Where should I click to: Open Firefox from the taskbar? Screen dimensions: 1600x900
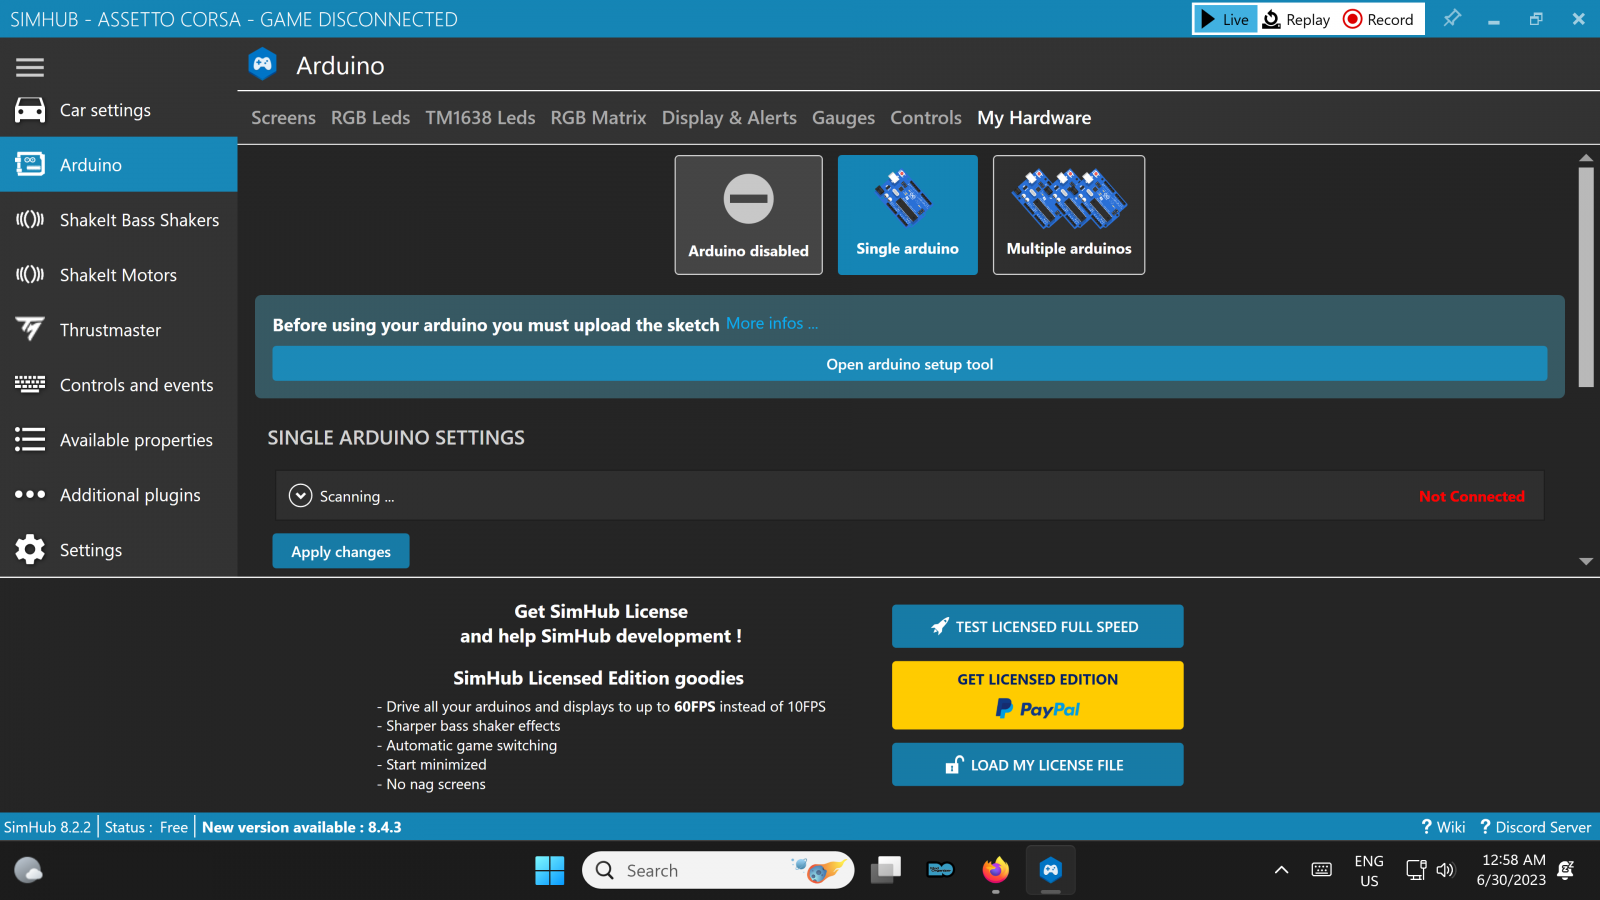(x=995, y=870)
